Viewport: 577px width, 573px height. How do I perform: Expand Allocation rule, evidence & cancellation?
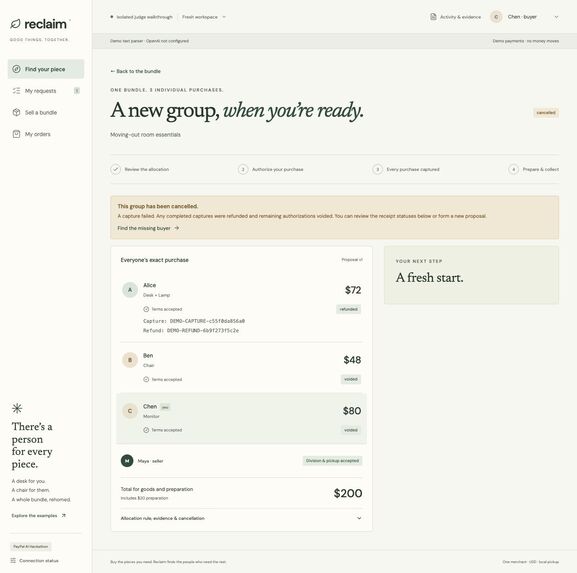click(241, 518)
